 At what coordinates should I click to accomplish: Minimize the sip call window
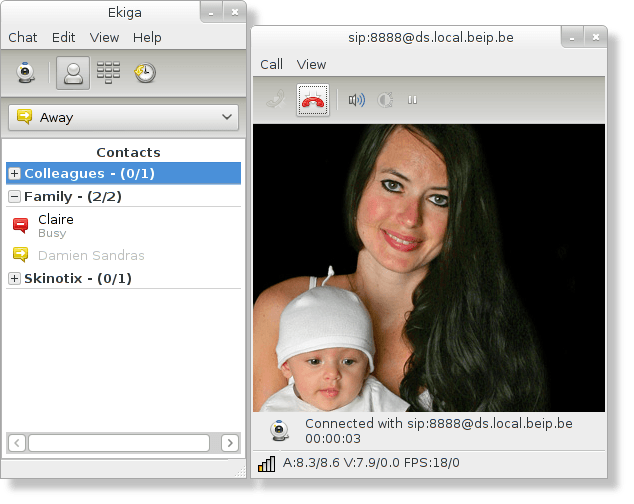pos(572,38)
